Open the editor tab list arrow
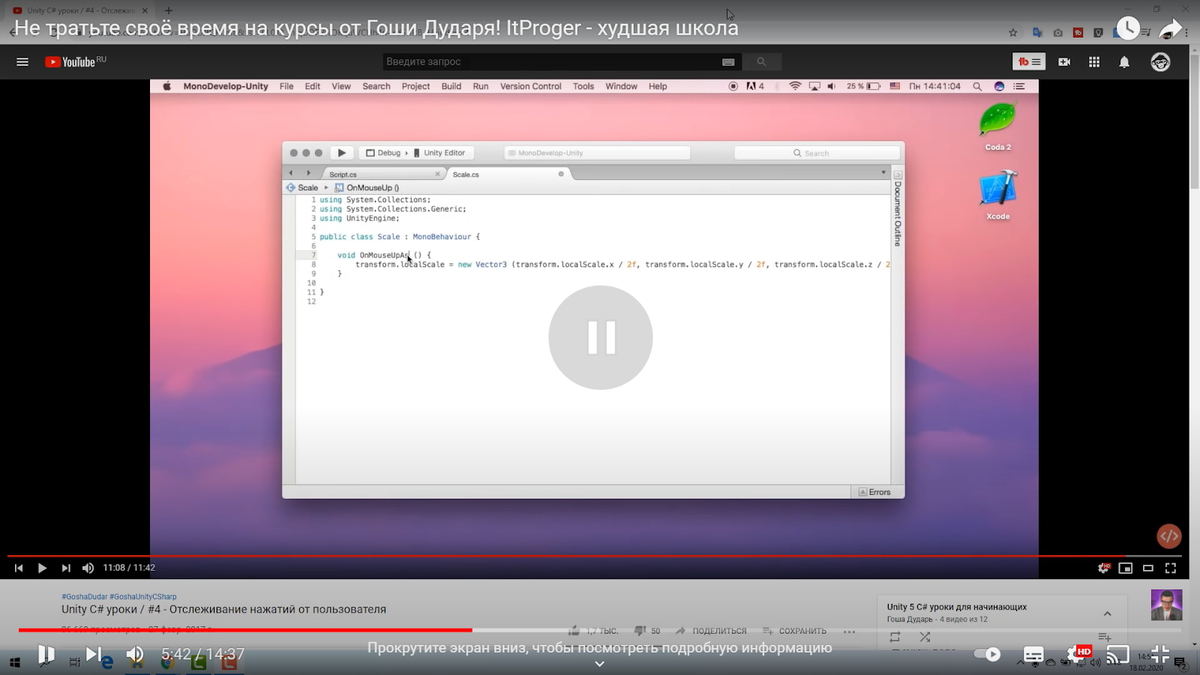The height and width of the screenshot is (675, 1200). [883, 173]
